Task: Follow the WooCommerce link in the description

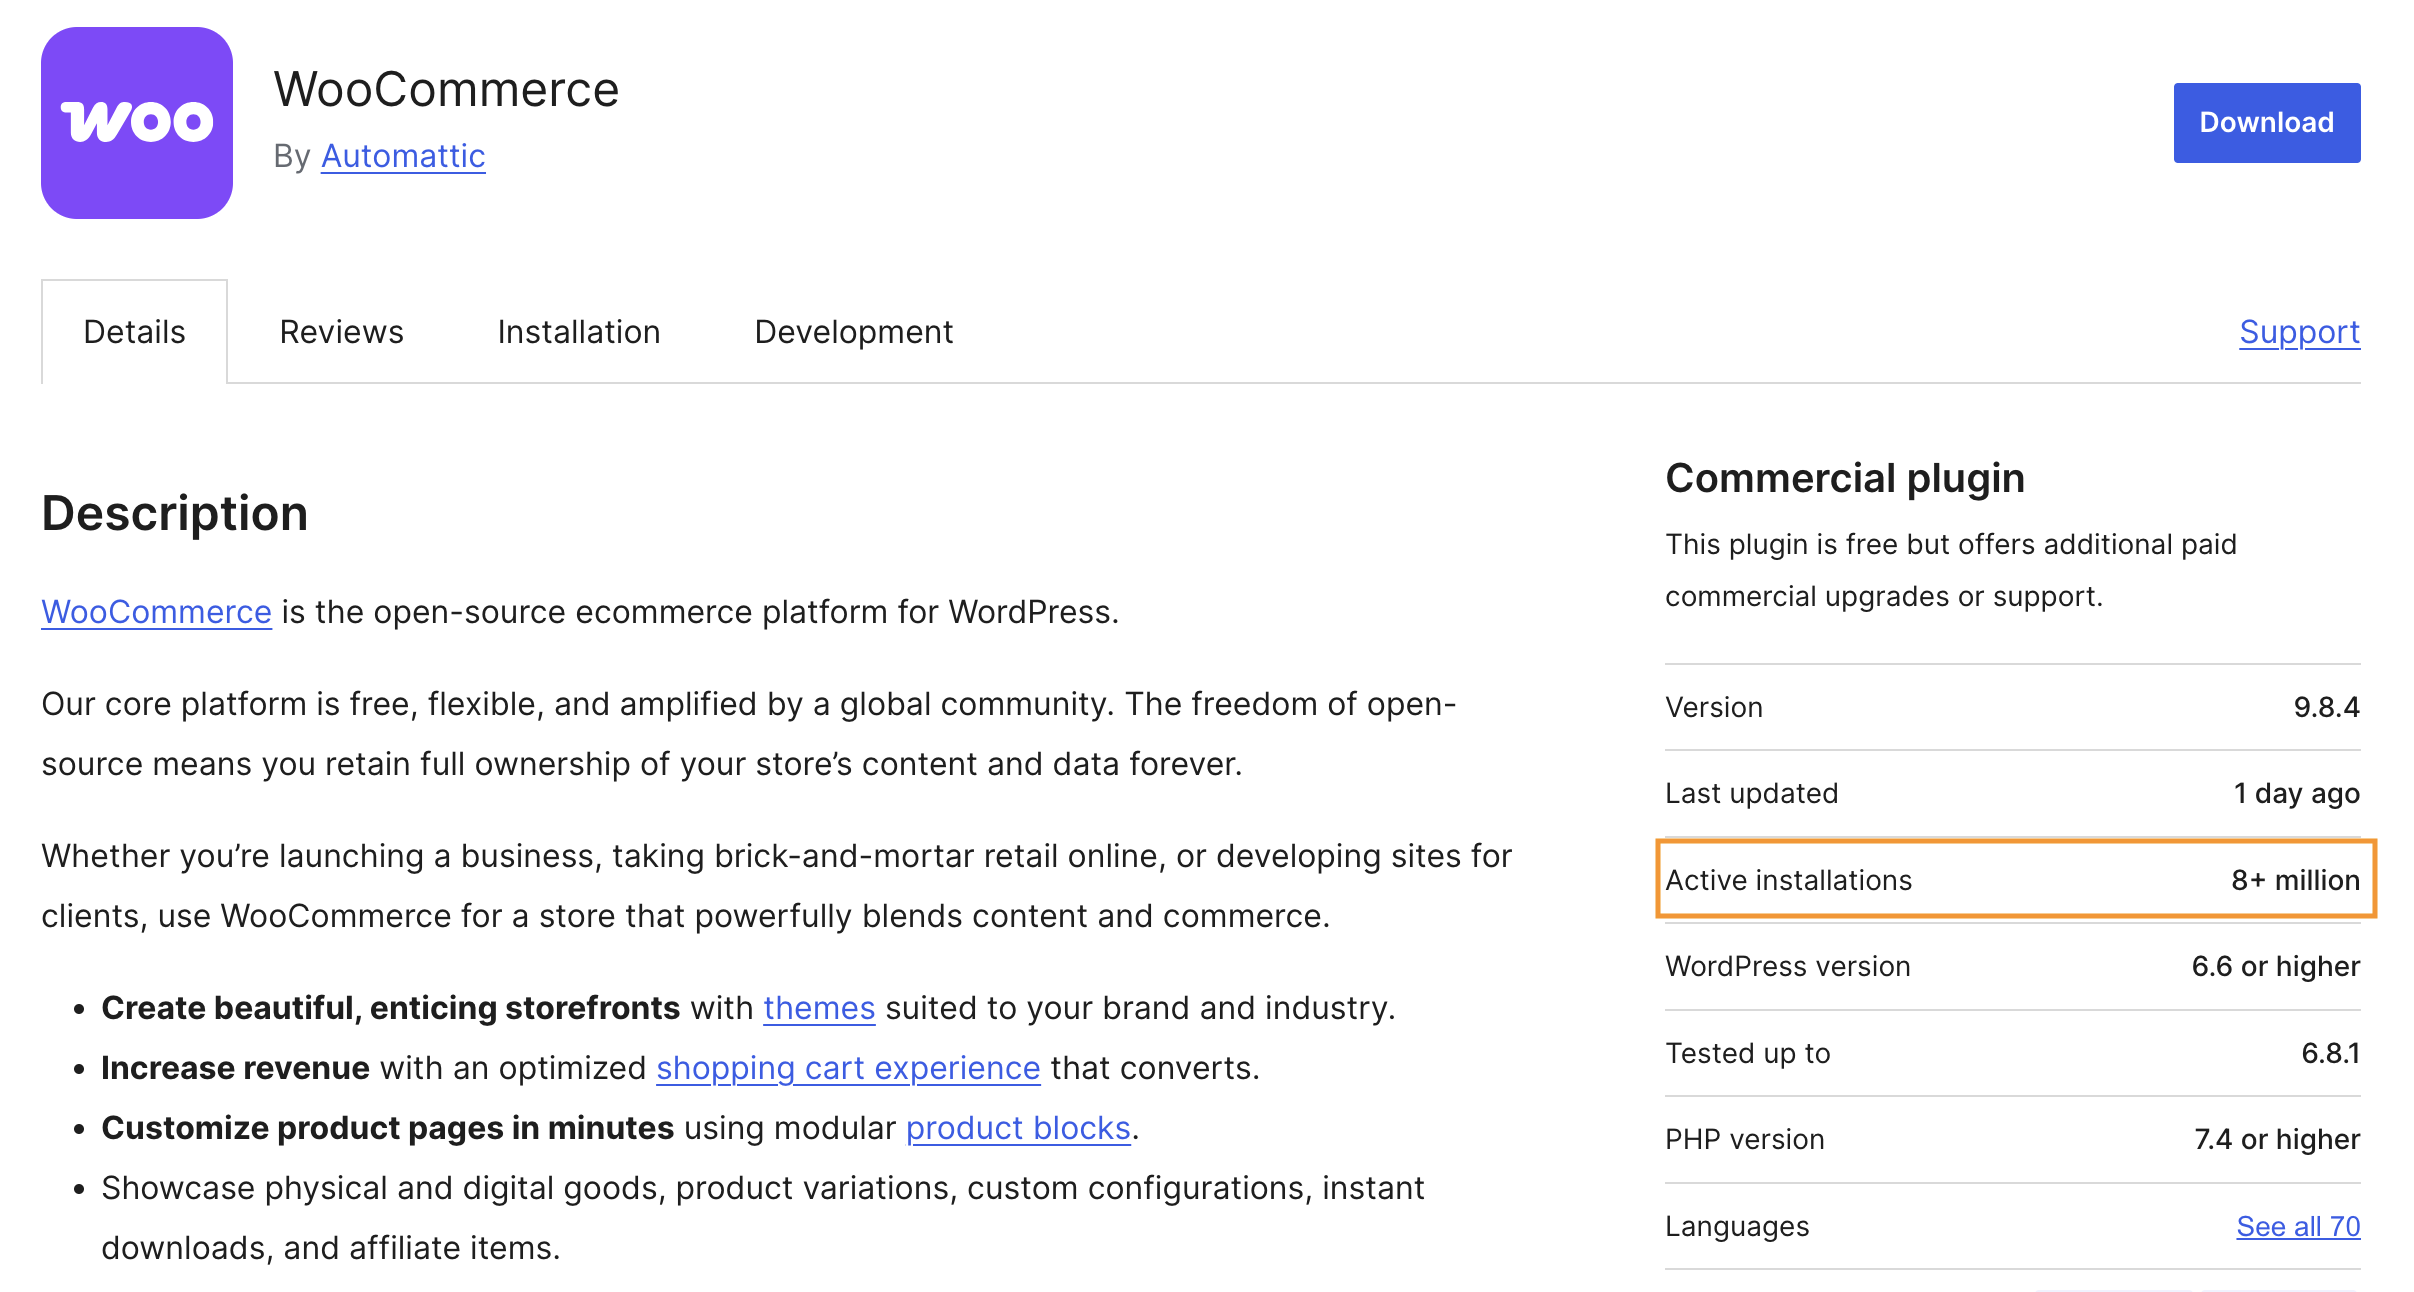Action: tap(157, 612)
